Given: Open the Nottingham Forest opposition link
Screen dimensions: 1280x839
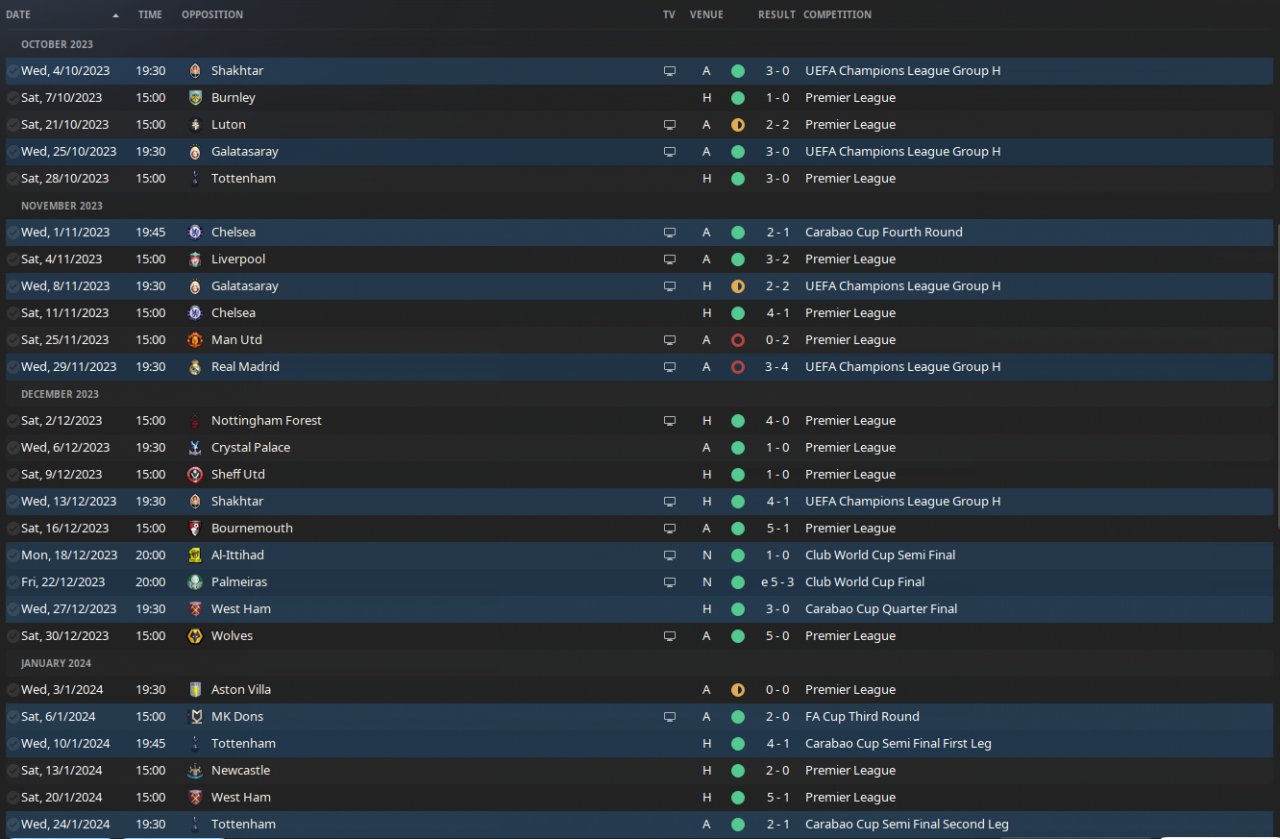Looking at the screenshot, I should click(x=266, y=421).
